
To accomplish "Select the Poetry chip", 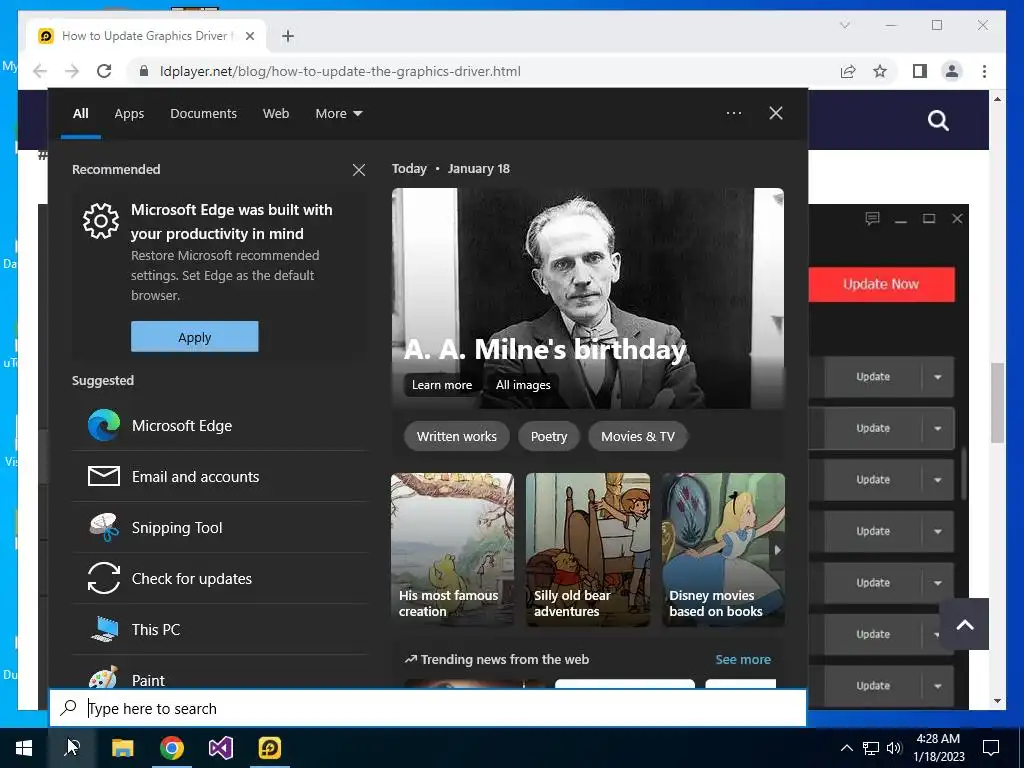I will [x=549, y=436].
